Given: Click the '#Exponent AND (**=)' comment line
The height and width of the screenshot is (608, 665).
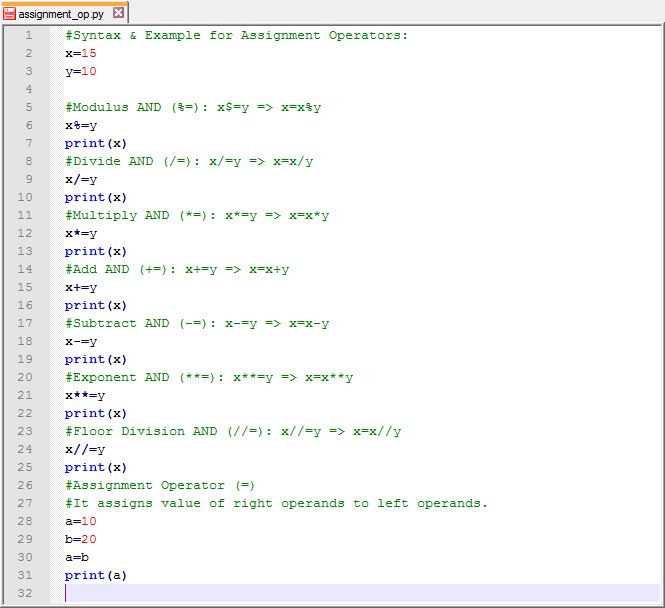Looking at the screenshot, I should [x=209, y=377].
